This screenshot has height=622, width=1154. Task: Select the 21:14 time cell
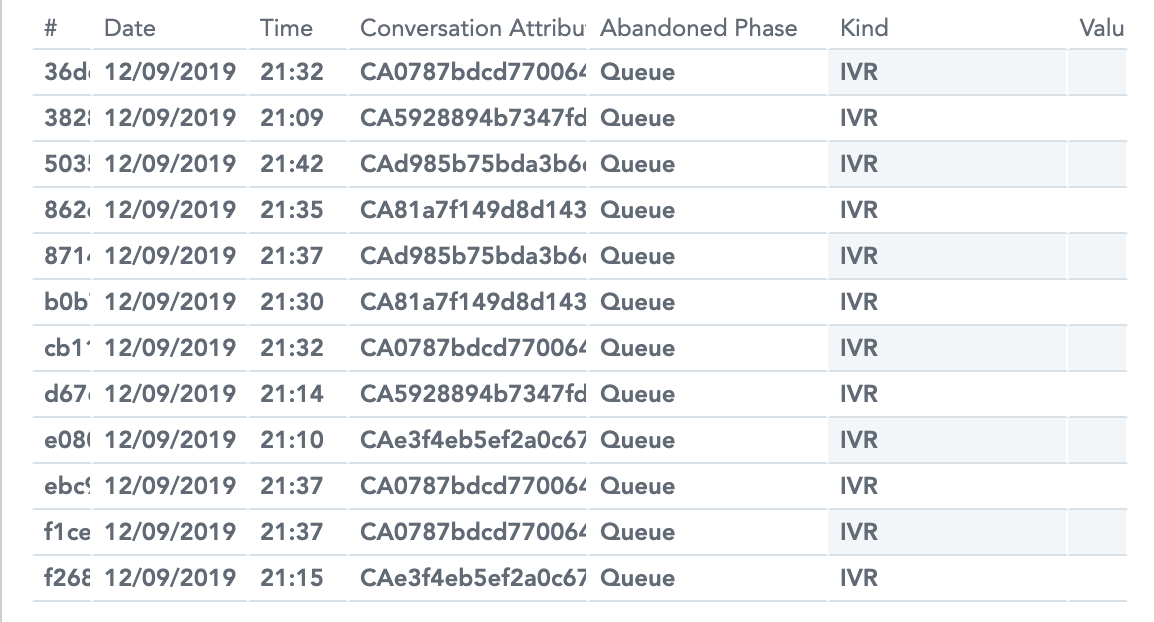[x=292, y=394]
